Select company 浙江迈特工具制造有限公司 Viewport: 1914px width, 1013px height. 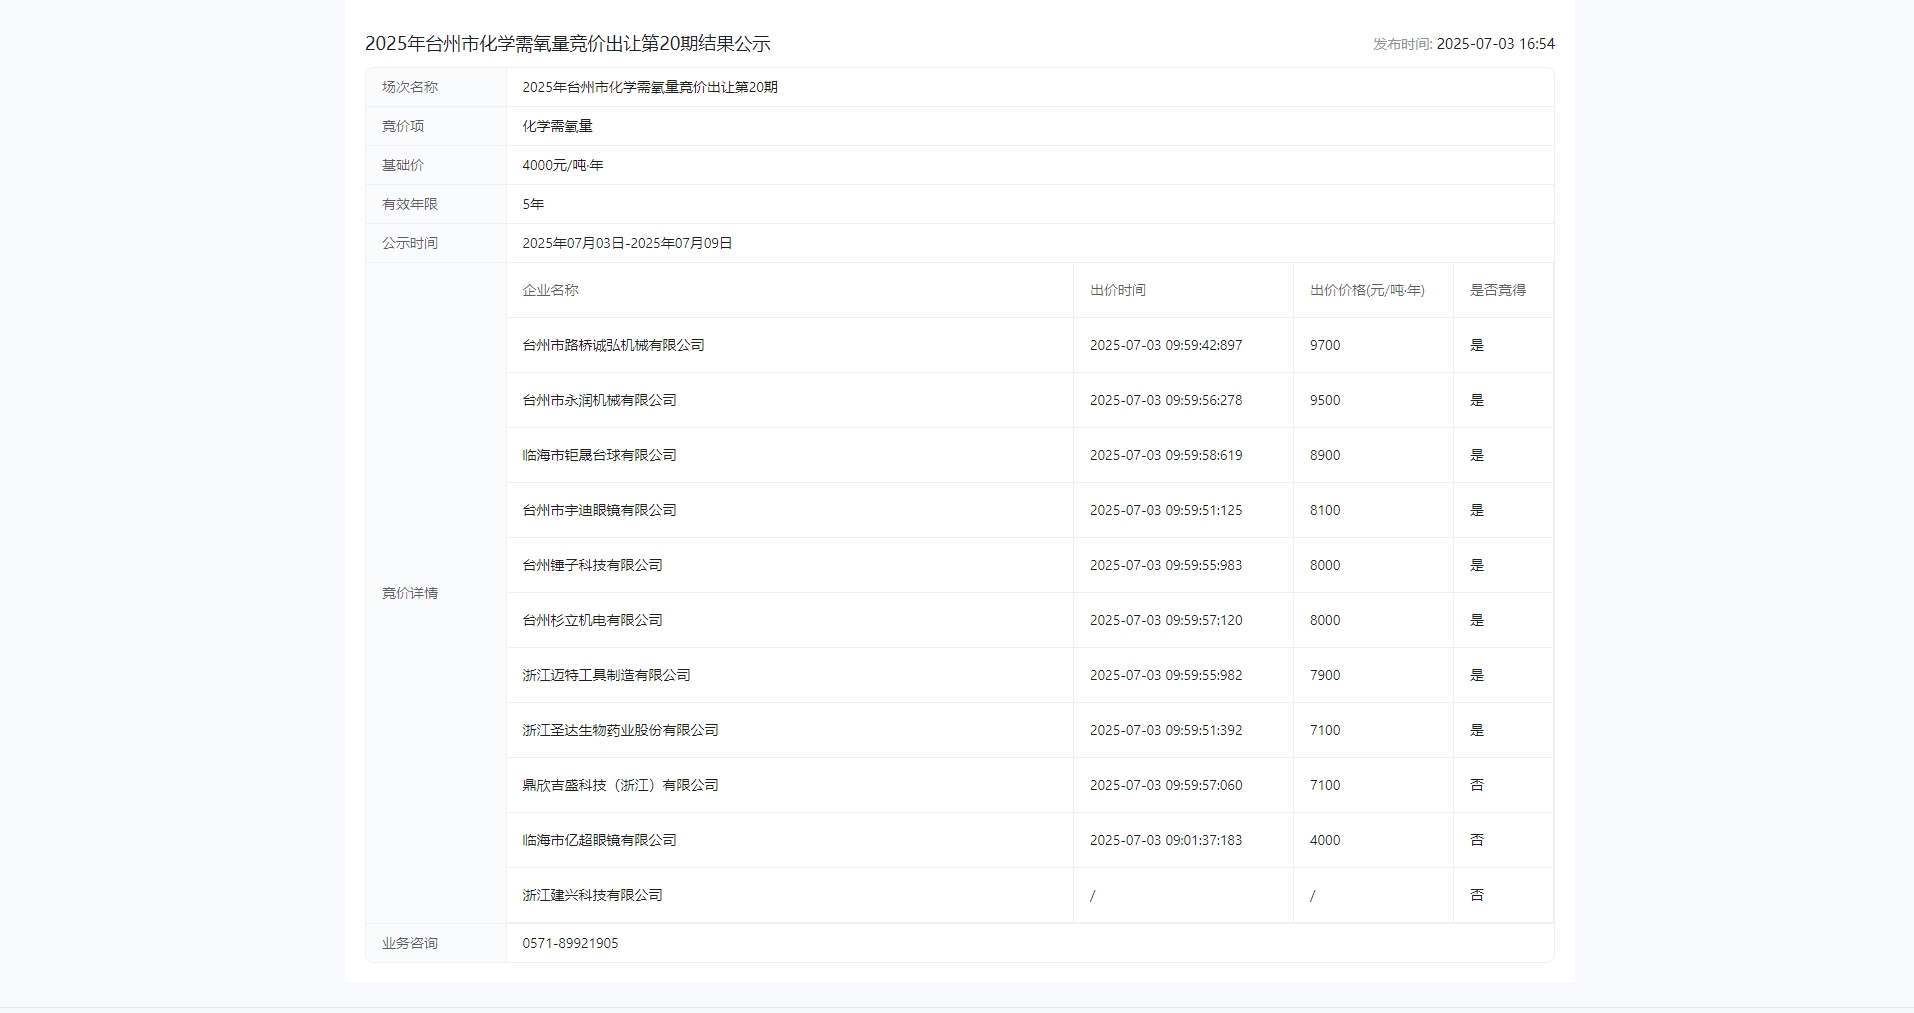coord(606,675)
